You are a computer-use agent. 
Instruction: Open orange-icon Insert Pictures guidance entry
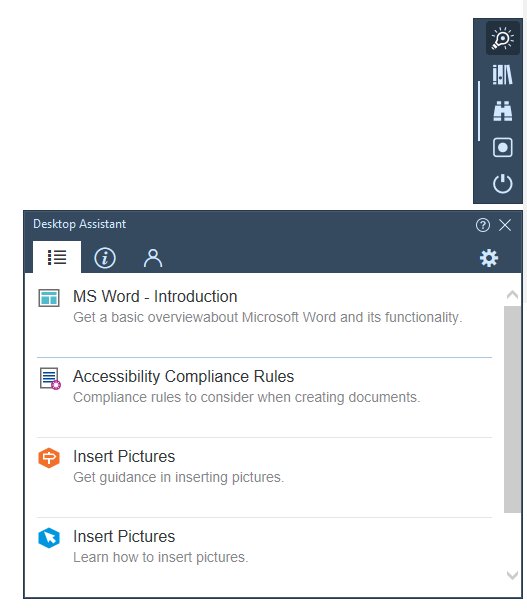pyautogui.click(x=264, y=478)
